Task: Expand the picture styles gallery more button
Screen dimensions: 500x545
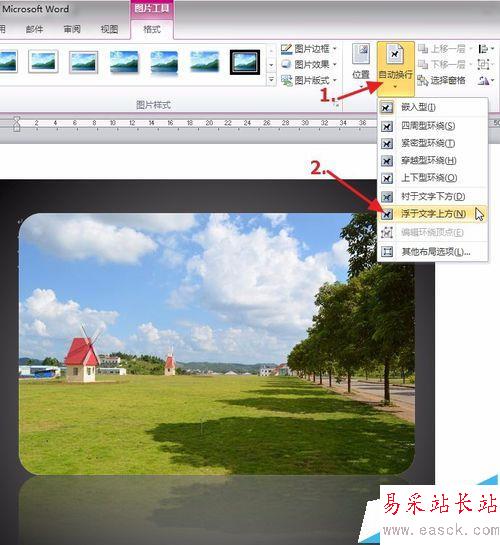Action: coord(271,80)
